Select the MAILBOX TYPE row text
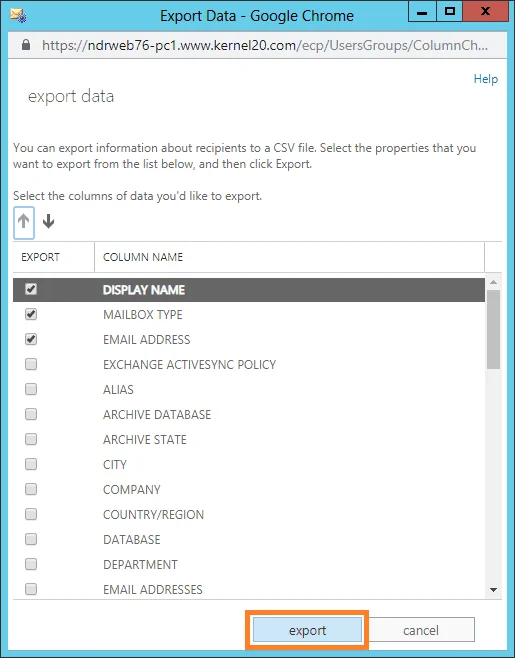 (x=143, y=315)
